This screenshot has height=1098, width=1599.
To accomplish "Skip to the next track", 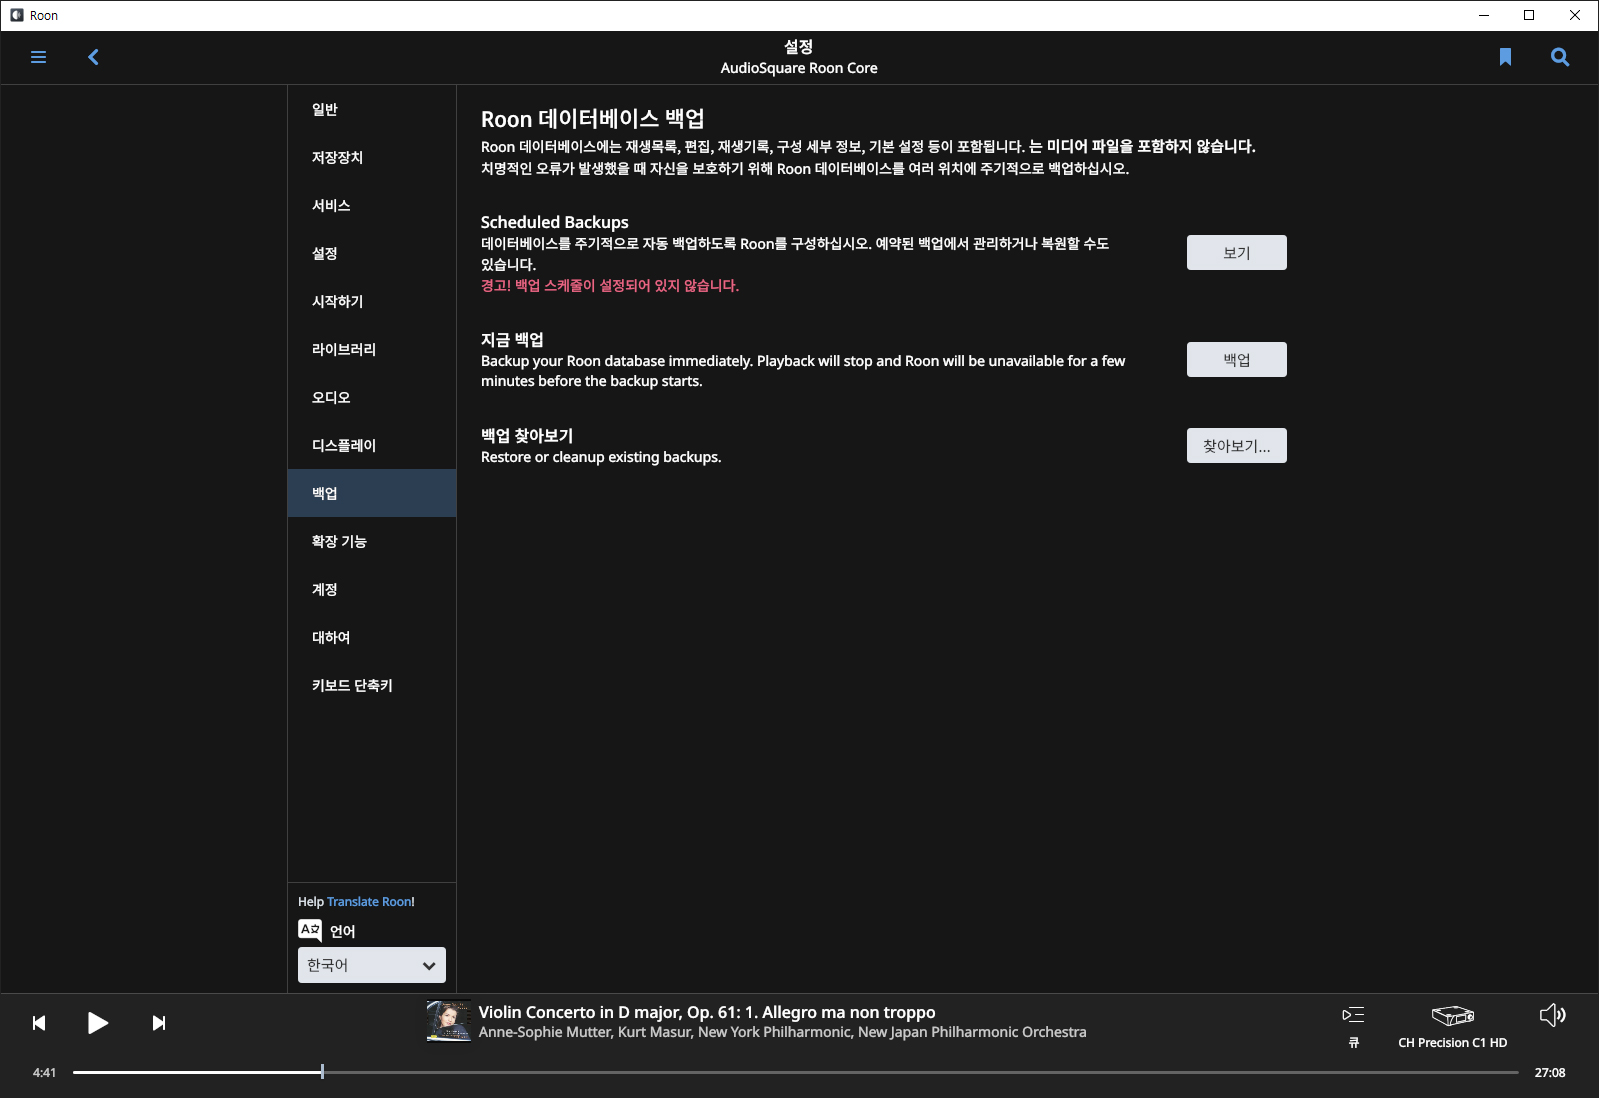I will point(158,1023).
